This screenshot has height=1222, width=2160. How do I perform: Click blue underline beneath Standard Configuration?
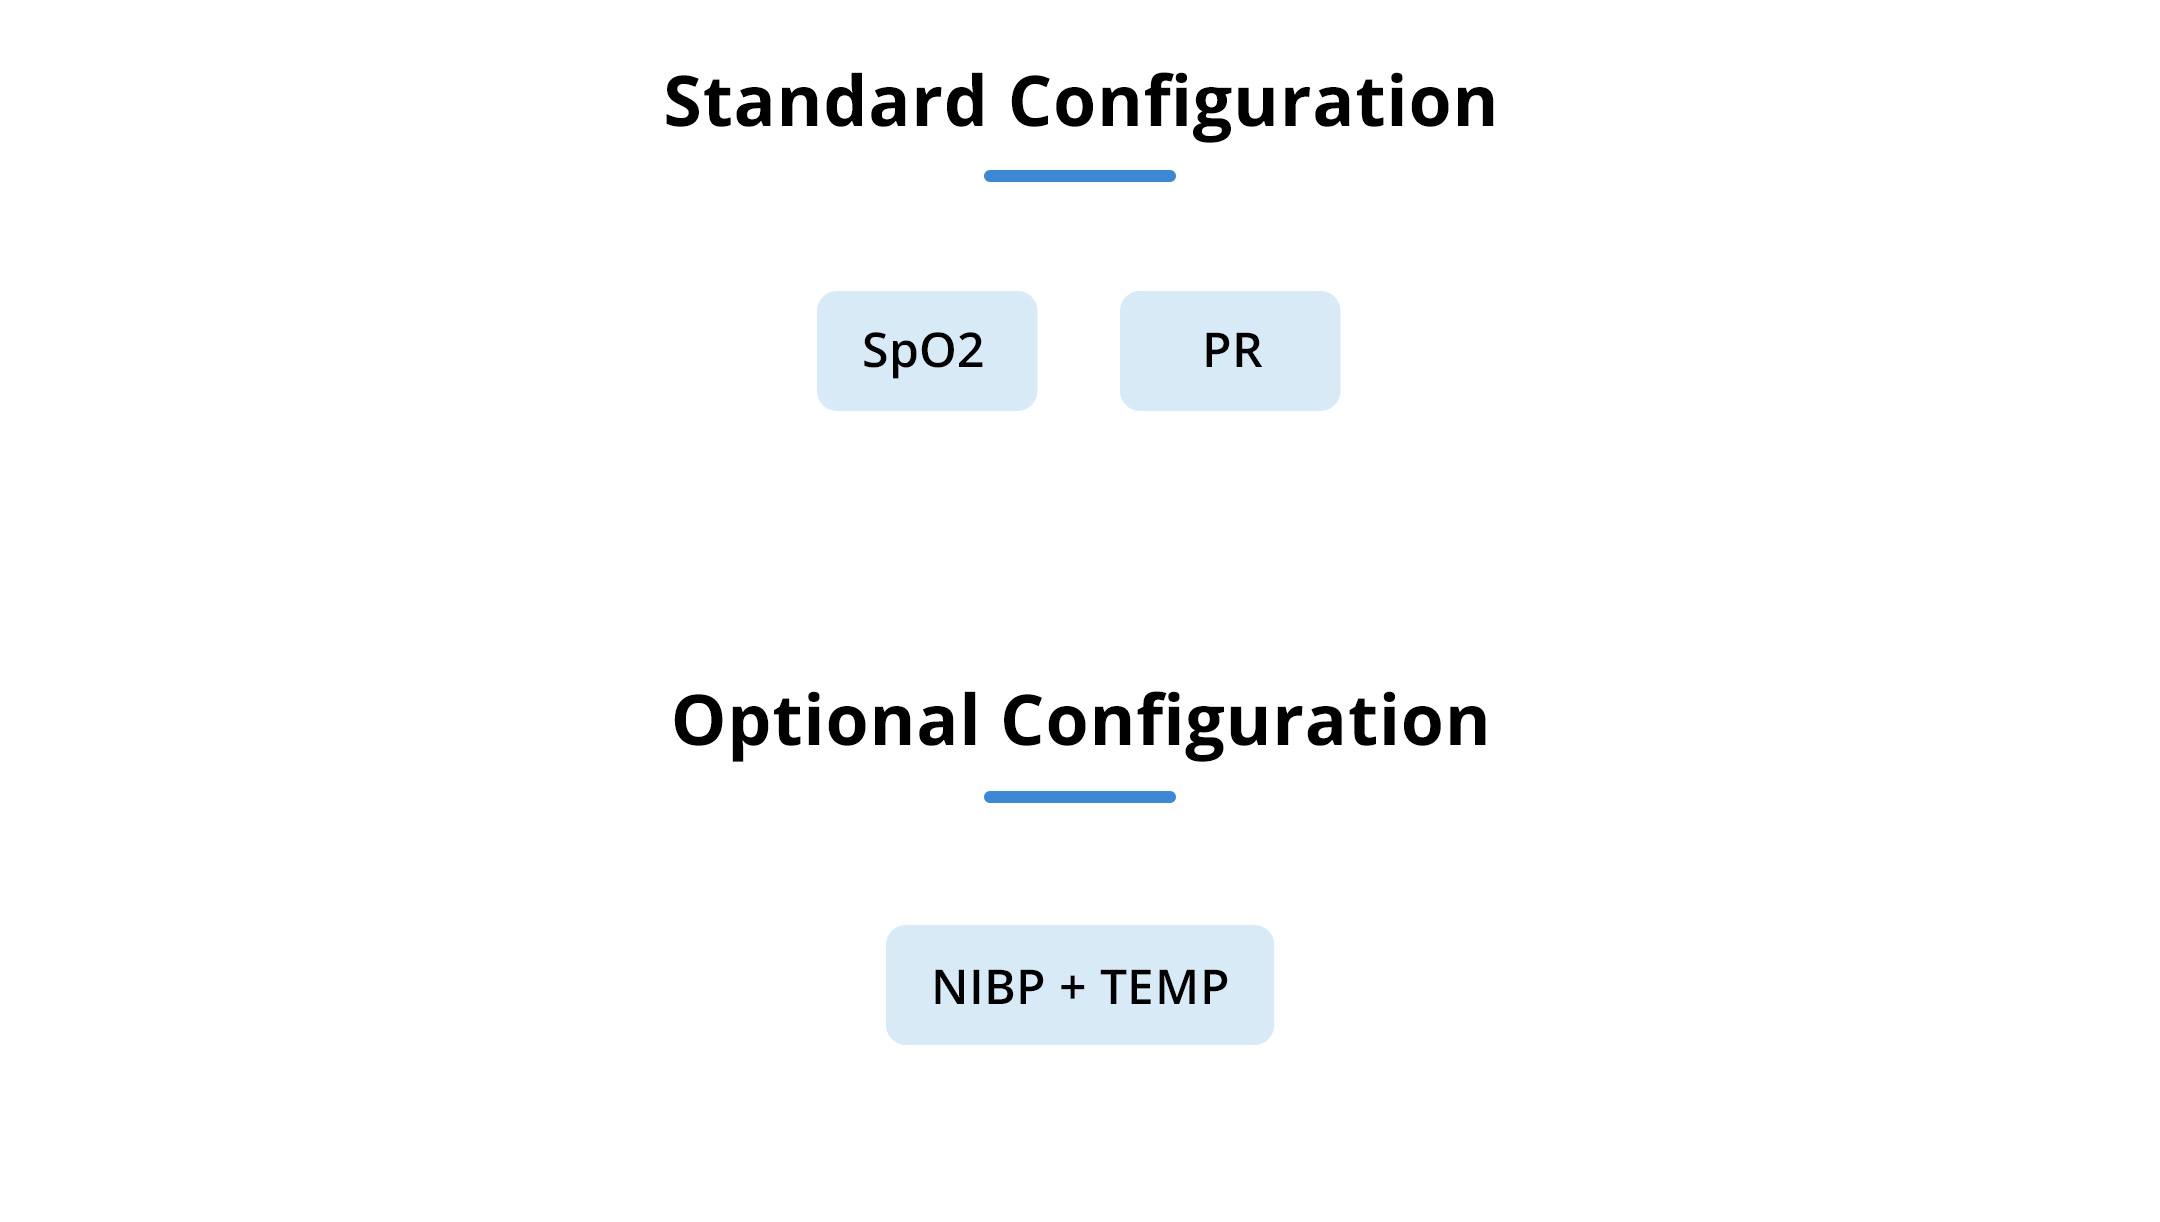coord(1079,176)
